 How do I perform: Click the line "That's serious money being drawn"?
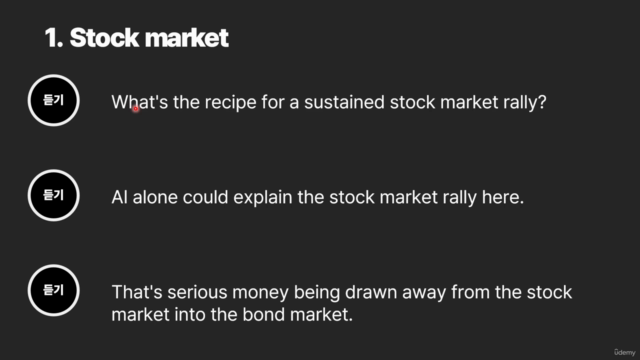342,292
